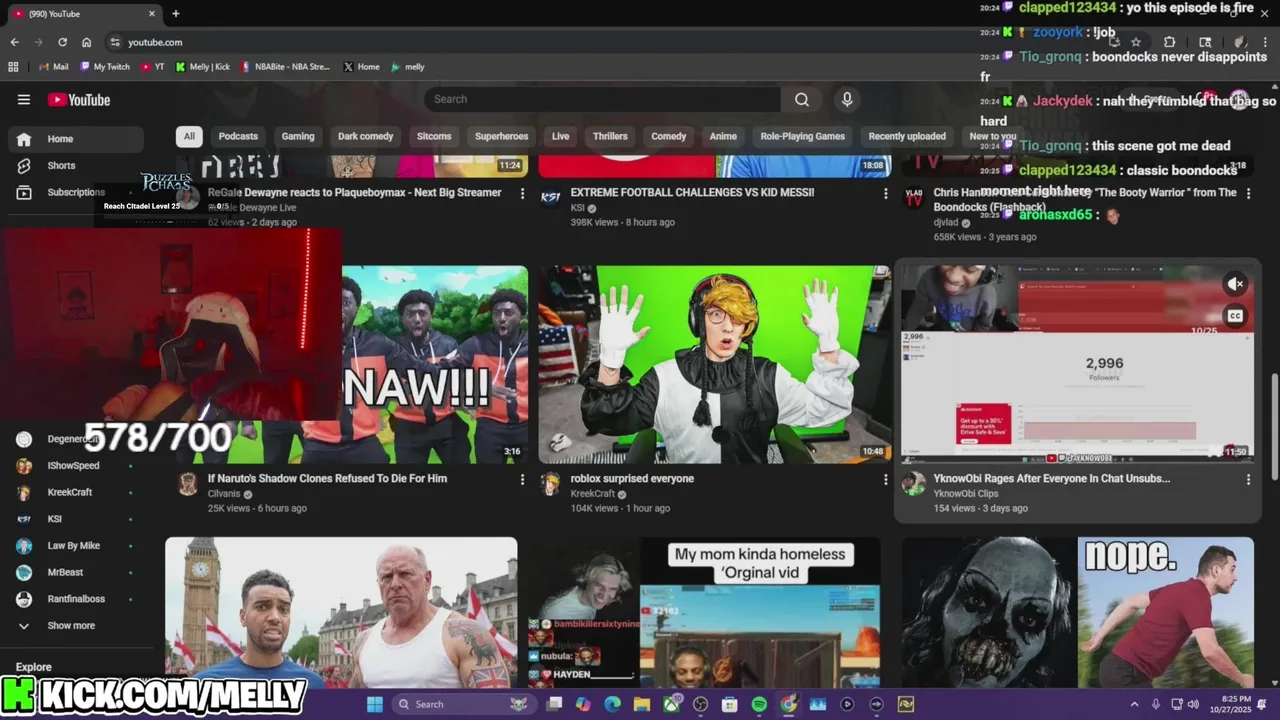1280x720 pixels.
Task: Open Rantfinalboss subscription in sidebar
Action: pyautogui.click(x=76, y=599)
